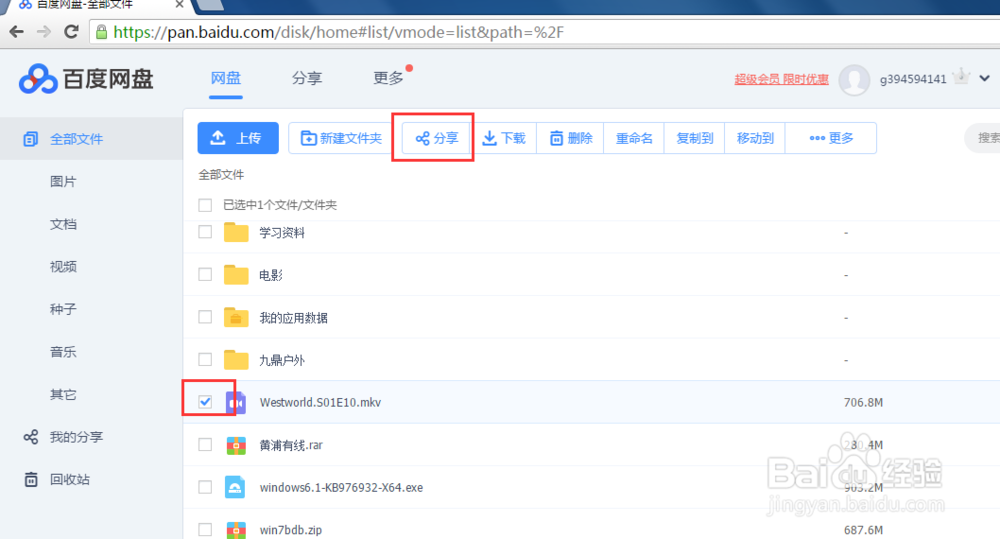The width and height of the screenshot is (1000, 539).
Task: Open 回收站 recycle bin
Action: (57, 480)
